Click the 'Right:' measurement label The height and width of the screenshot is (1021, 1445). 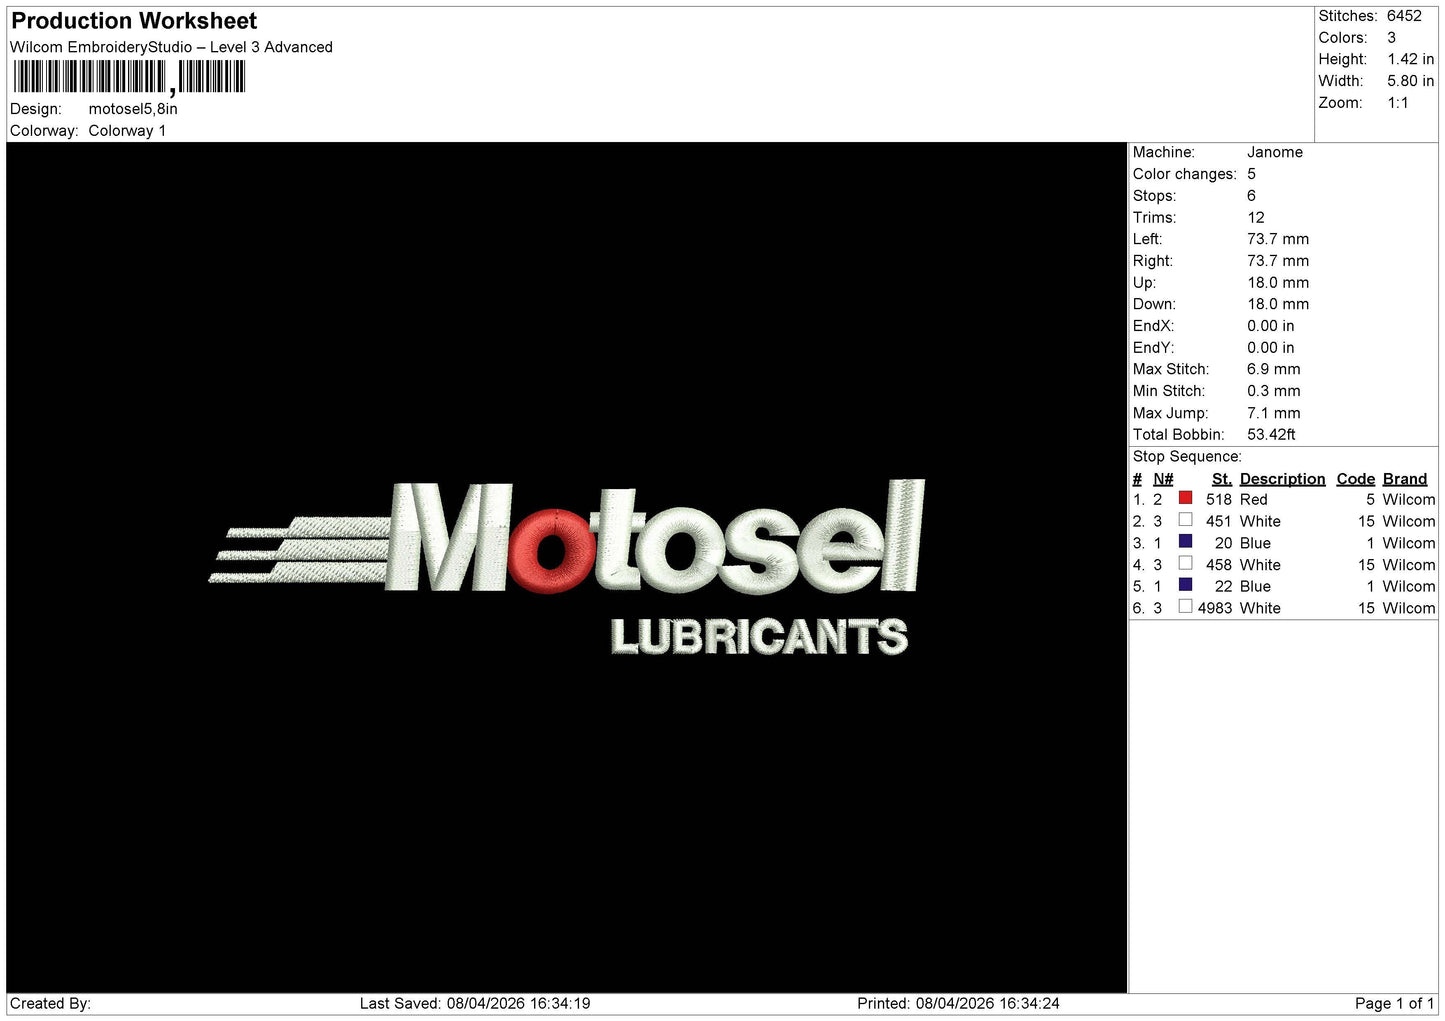1153,261
